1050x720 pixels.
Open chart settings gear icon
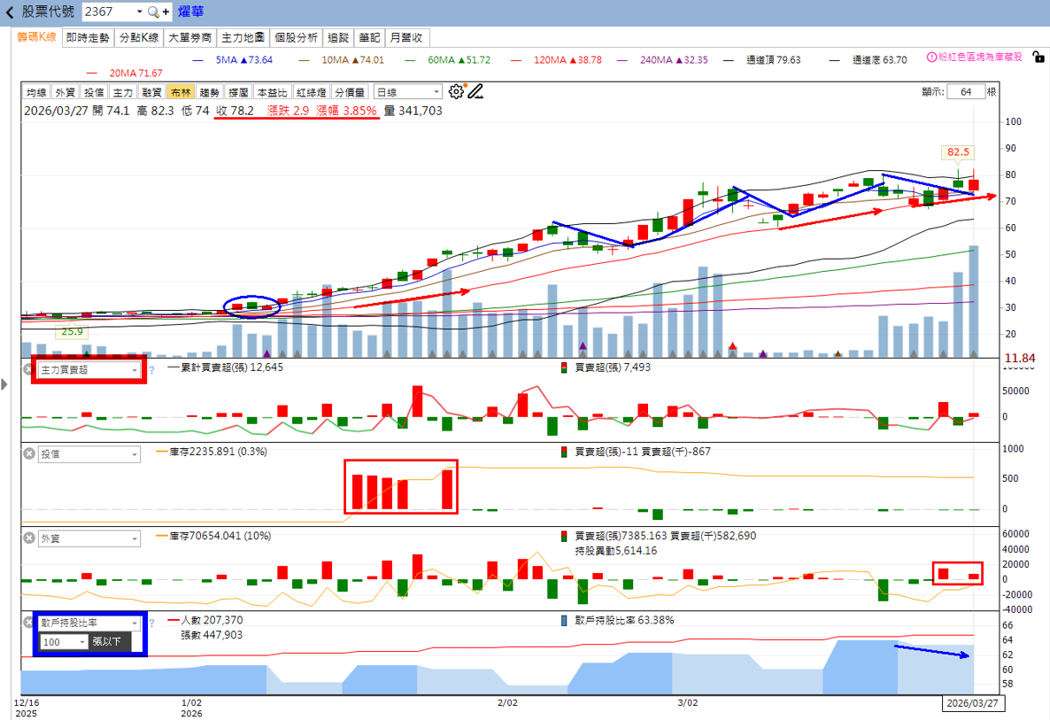456,92
